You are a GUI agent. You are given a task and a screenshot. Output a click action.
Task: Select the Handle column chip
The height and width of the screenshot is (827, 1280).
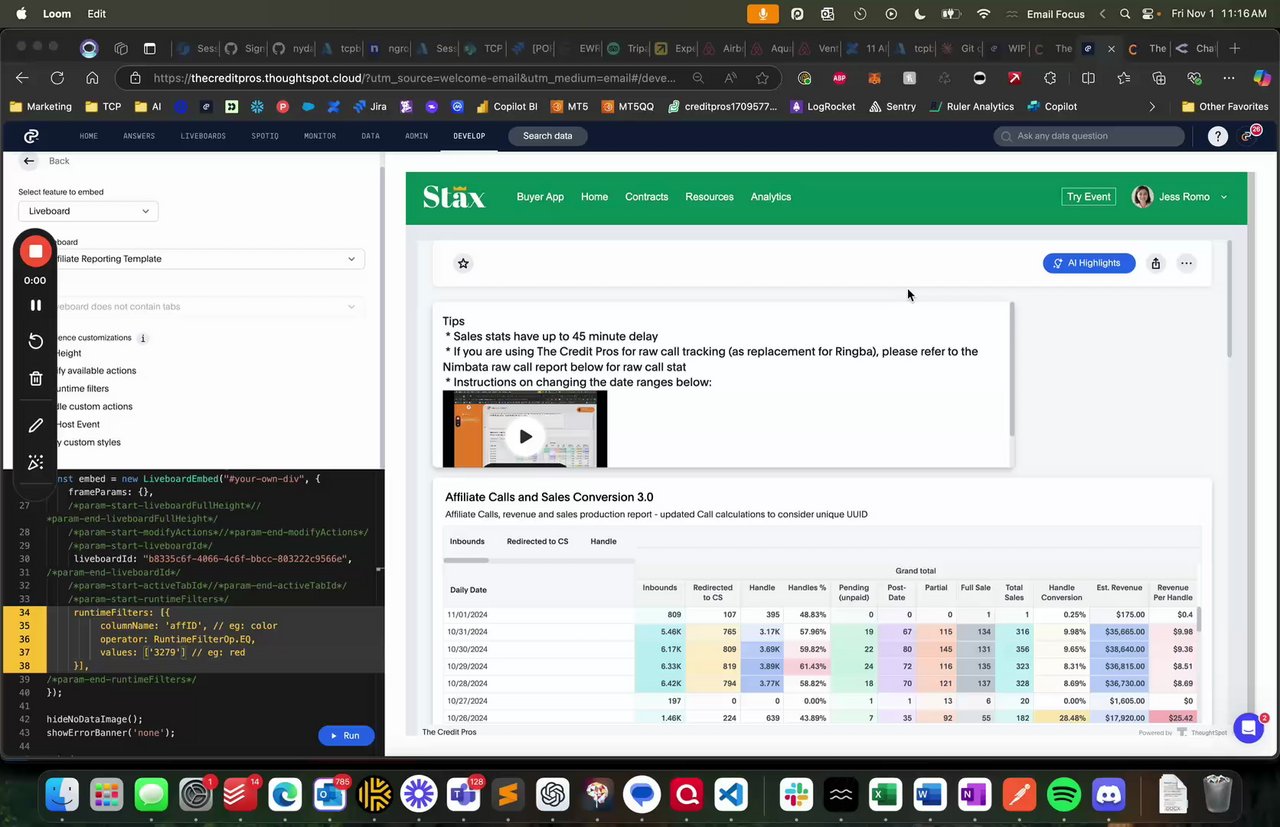tap(603, 541)
